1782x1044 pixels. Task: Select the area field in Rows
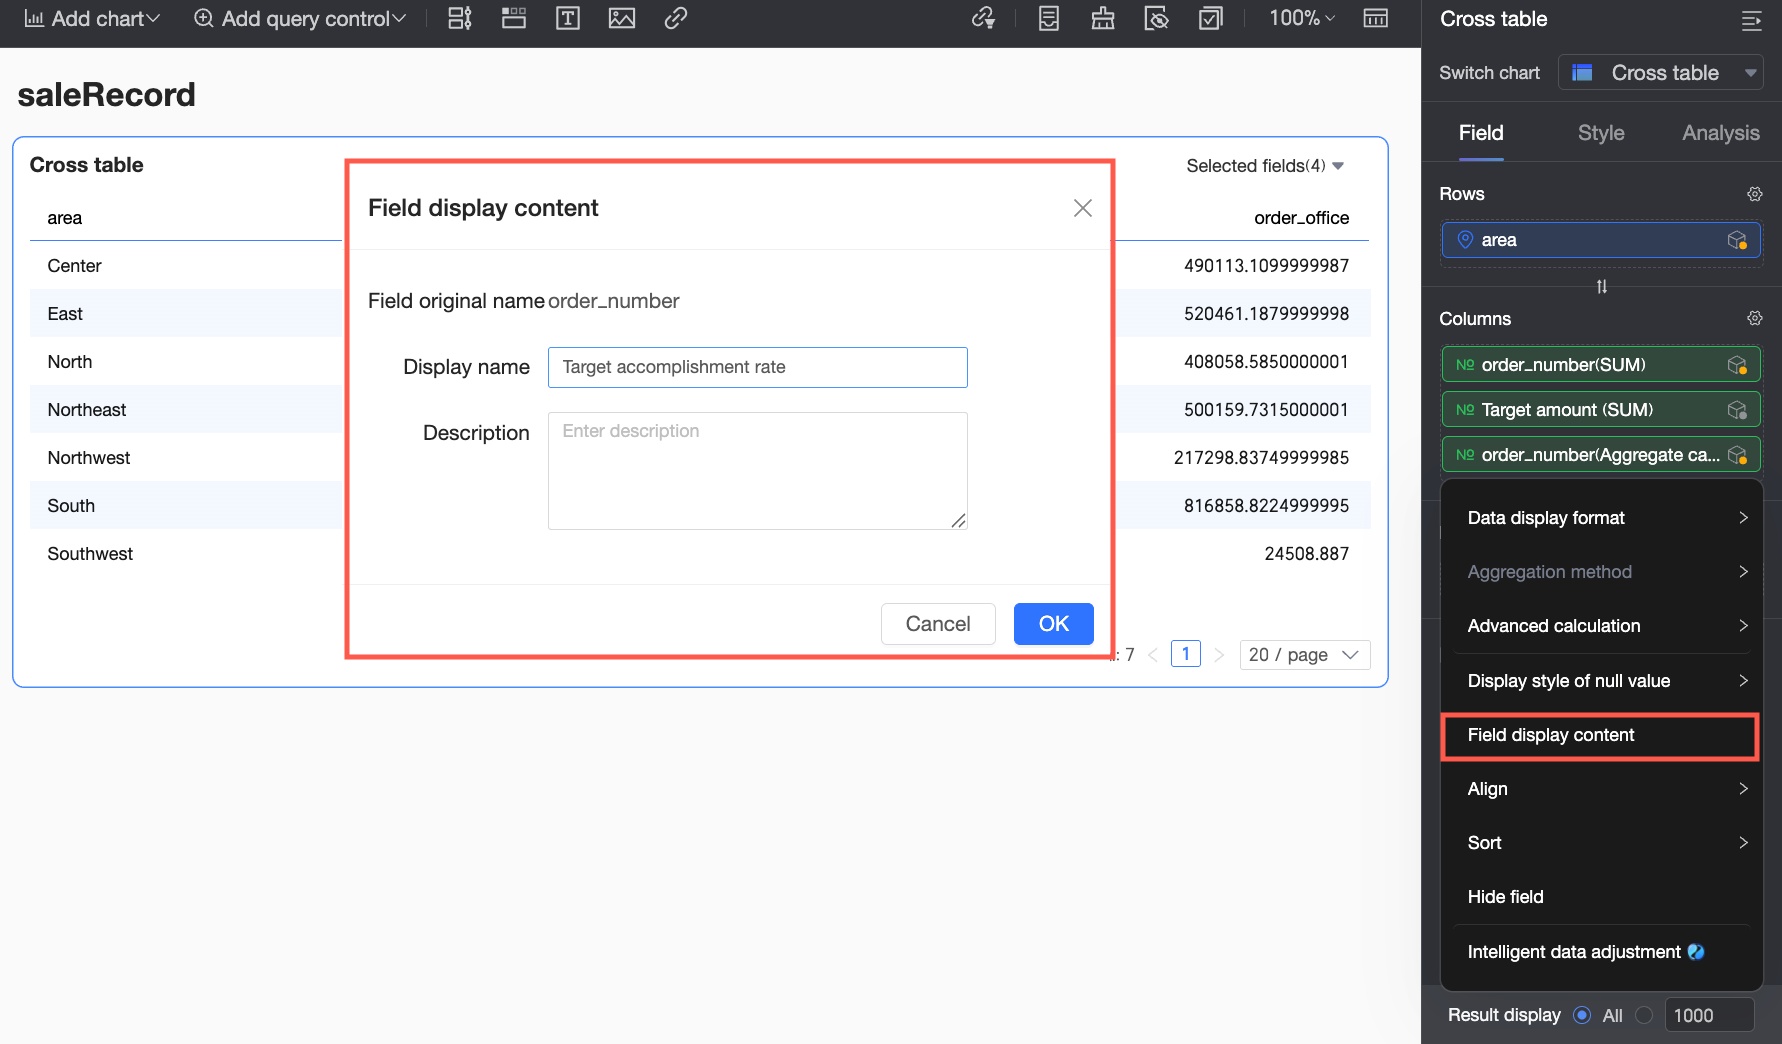[1601, 240]
